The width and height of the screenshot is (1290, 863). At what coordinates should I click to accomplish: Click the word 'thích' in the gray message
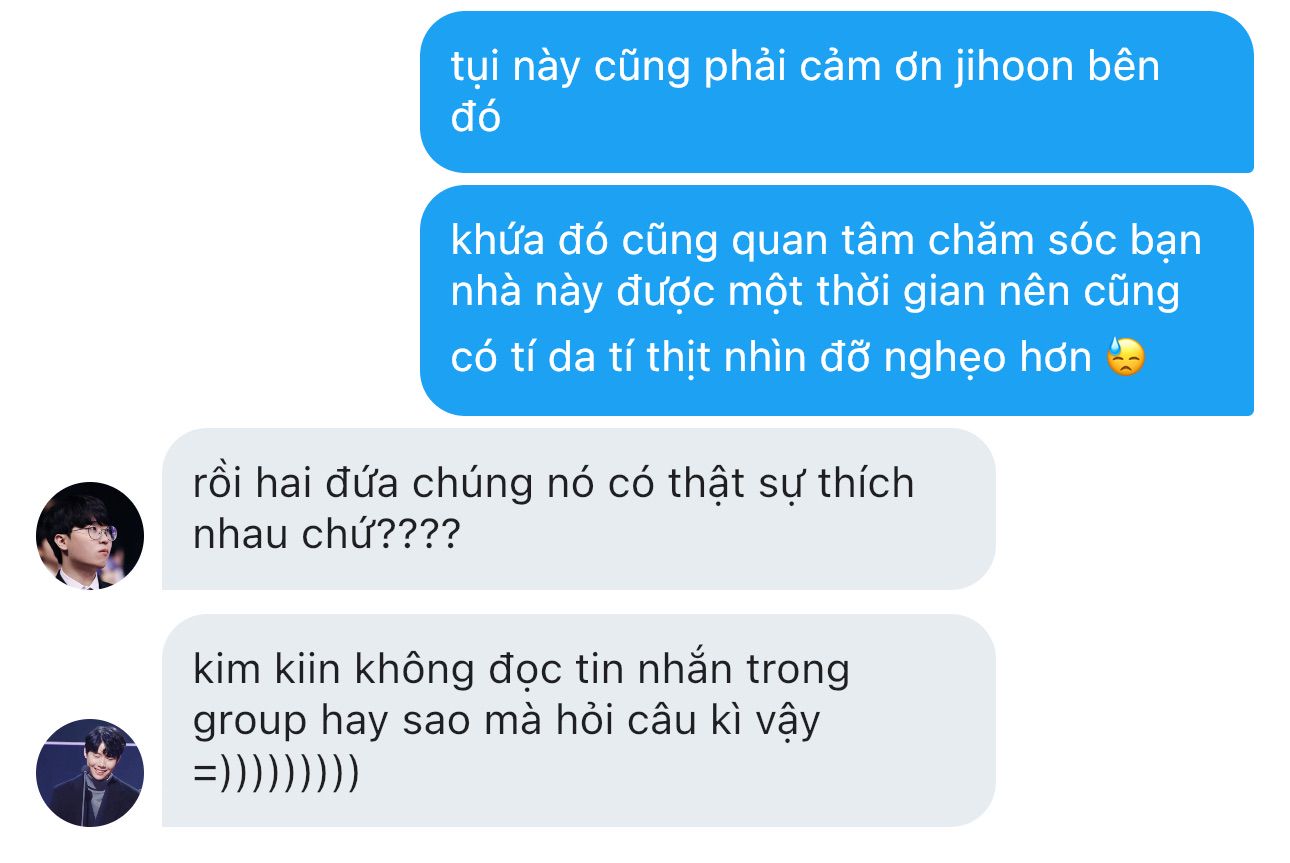(866, 484)
